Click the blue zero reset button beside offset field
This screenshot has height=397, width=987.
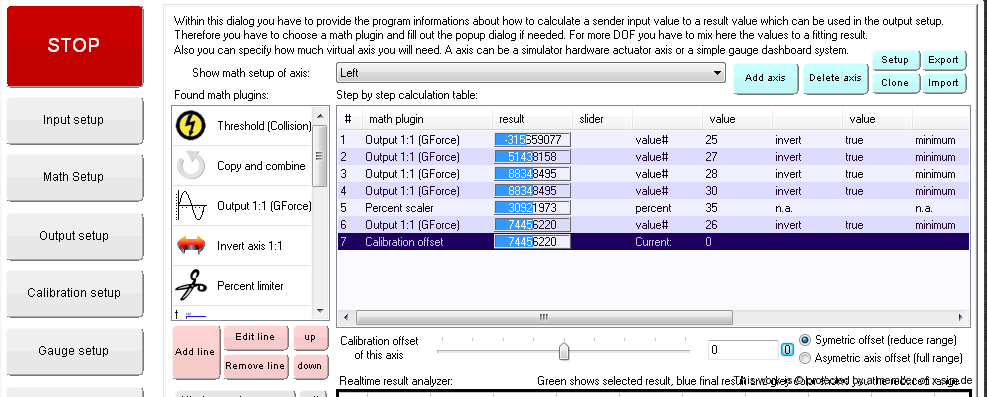coord(787,350)
